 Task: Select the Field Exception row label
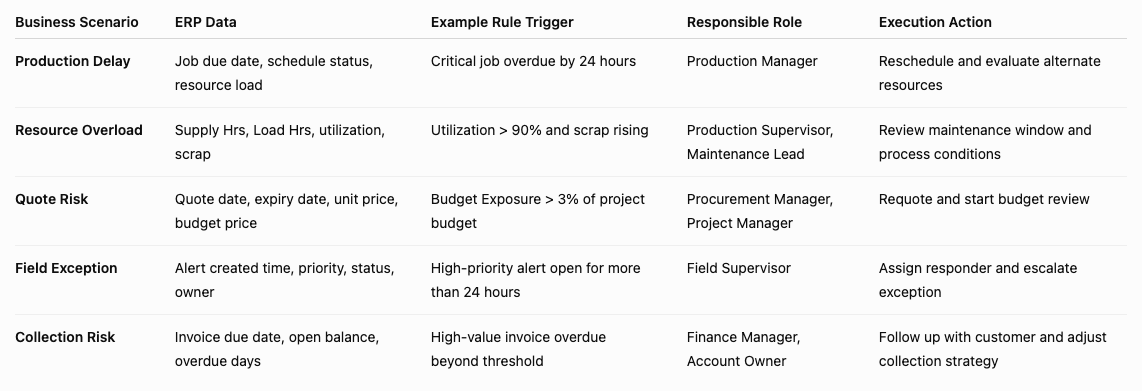coord(66,268)
